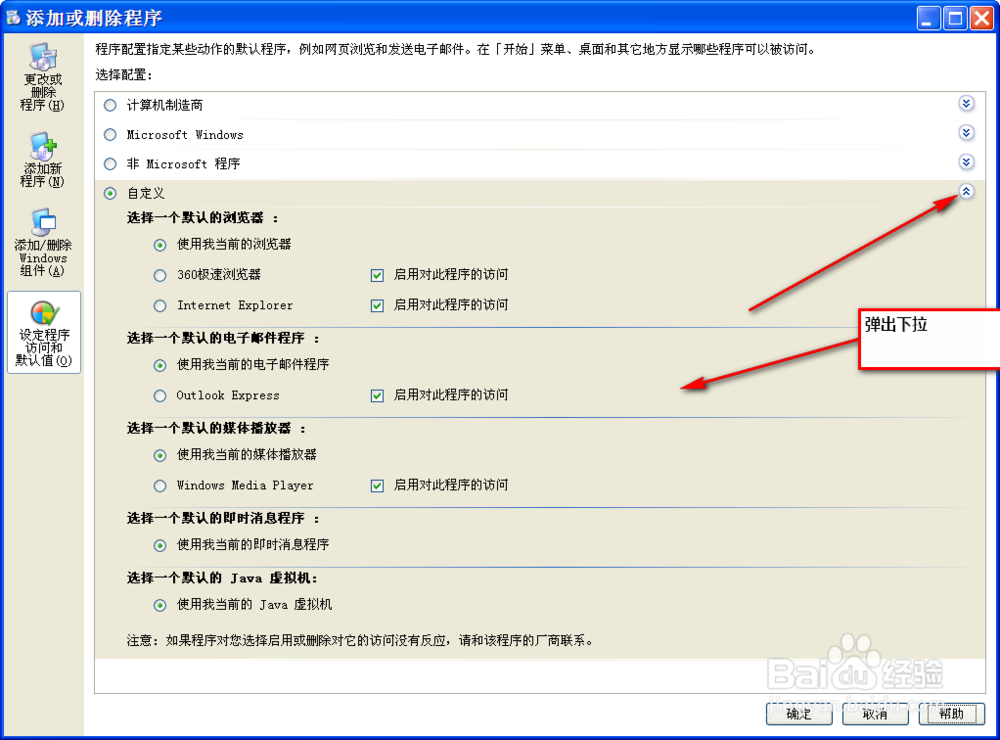Select 计算机制造商 configuration radio
The height and width of the screenshot is (740, 1000).
[110, 105]
